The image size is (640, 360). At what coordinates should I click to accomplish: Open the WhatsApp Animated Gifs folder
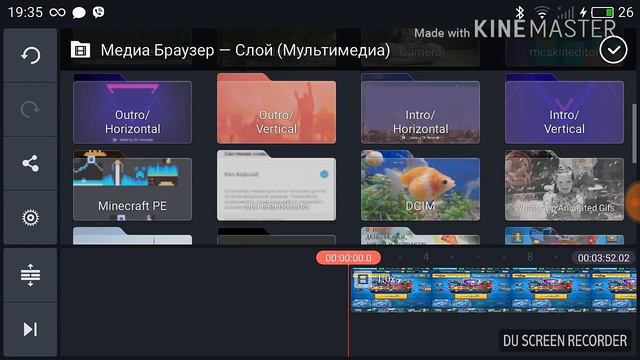564,186
